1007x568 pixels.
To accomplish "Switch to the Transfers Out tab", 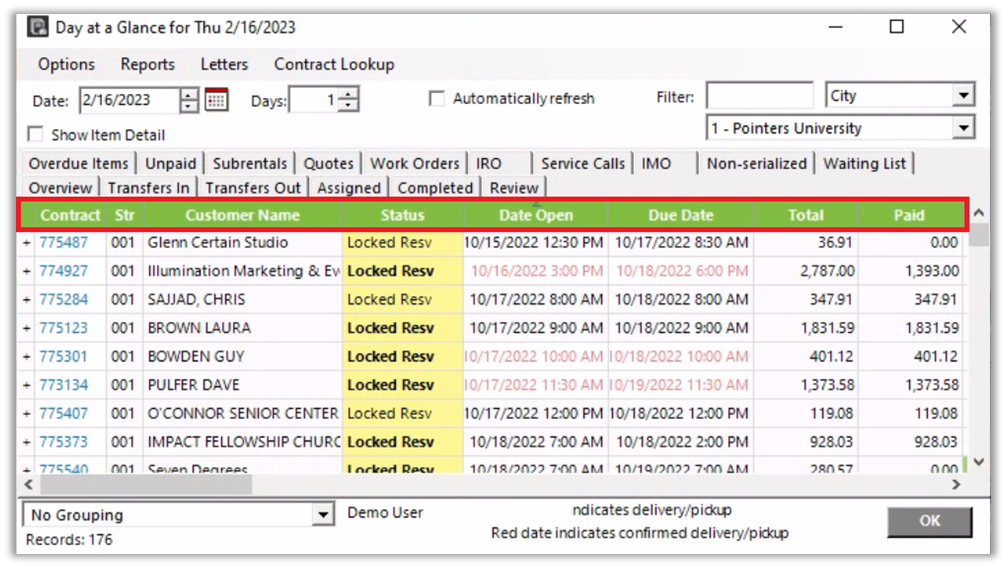I will (253, 187).
